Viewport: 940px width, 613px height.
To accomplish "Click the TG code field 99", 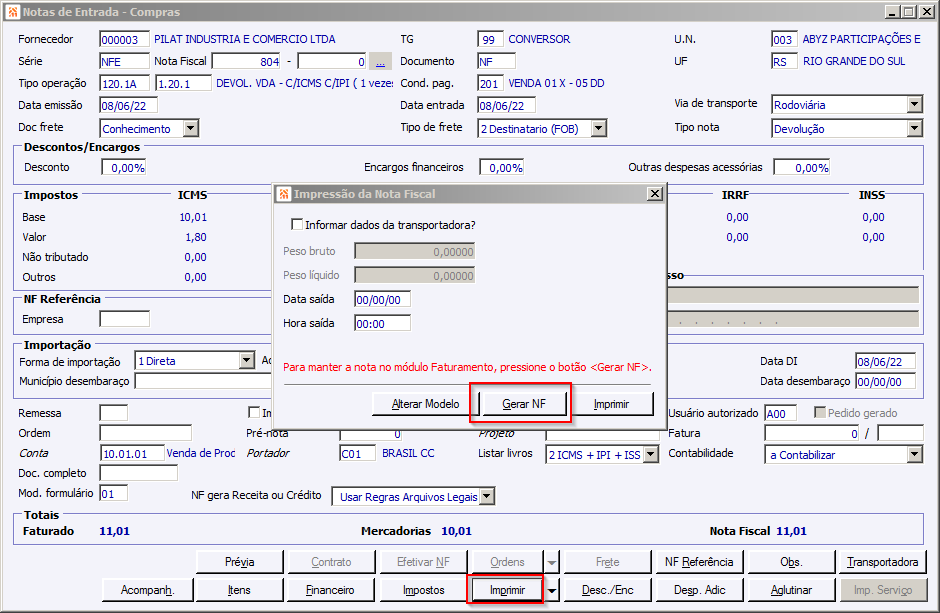I will tap(490, 40).
